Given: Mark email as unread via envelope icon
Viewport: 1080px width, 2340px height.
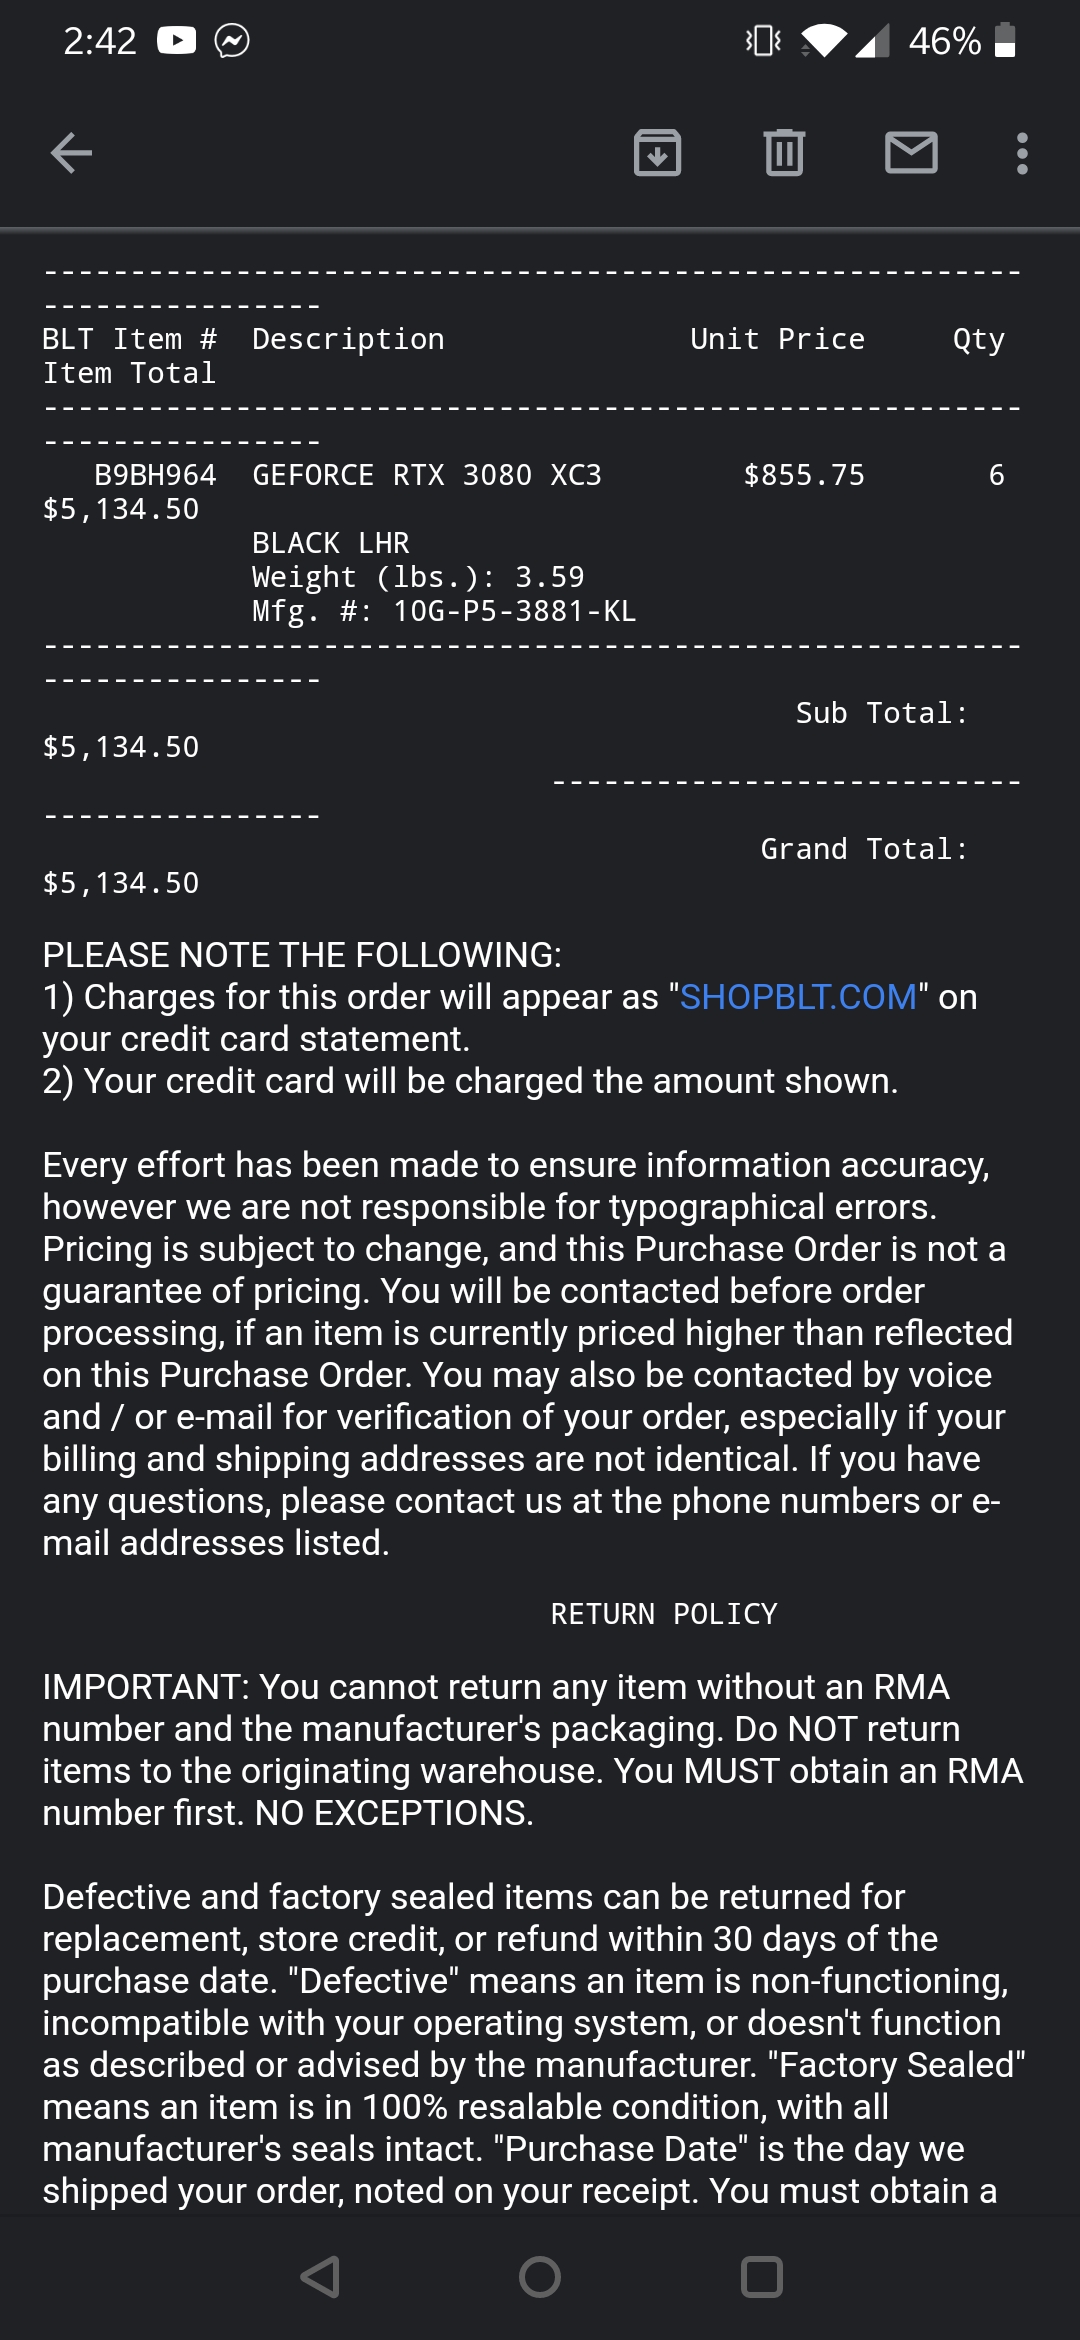Looking at the screenshot, I should (x=911, y=153).
